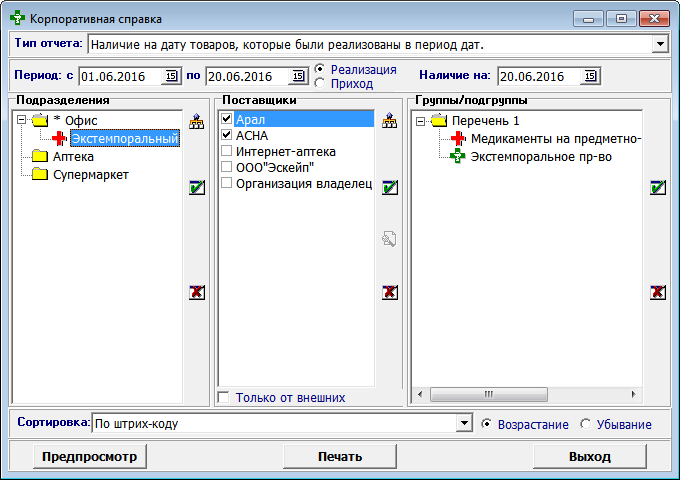The width and height of the screenshot is (680, 480).
Task: Click the Выход button
Action: tap(590, 456)
